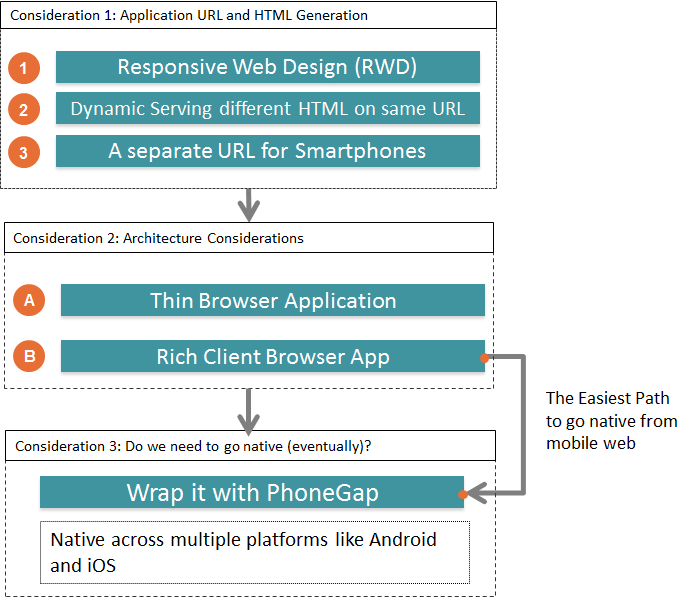Click the Rich Client Browser App bar
The image size is (693, 597).
[272, 356]
